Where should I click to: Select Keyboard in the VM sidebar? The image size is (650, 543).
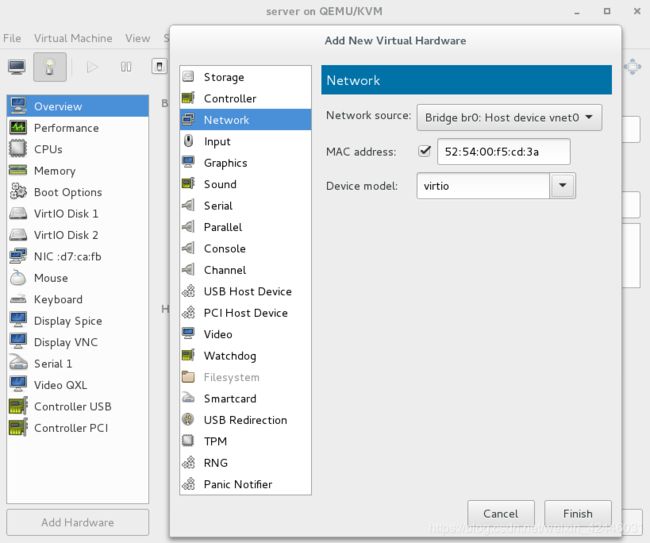[x=78, y=299]
